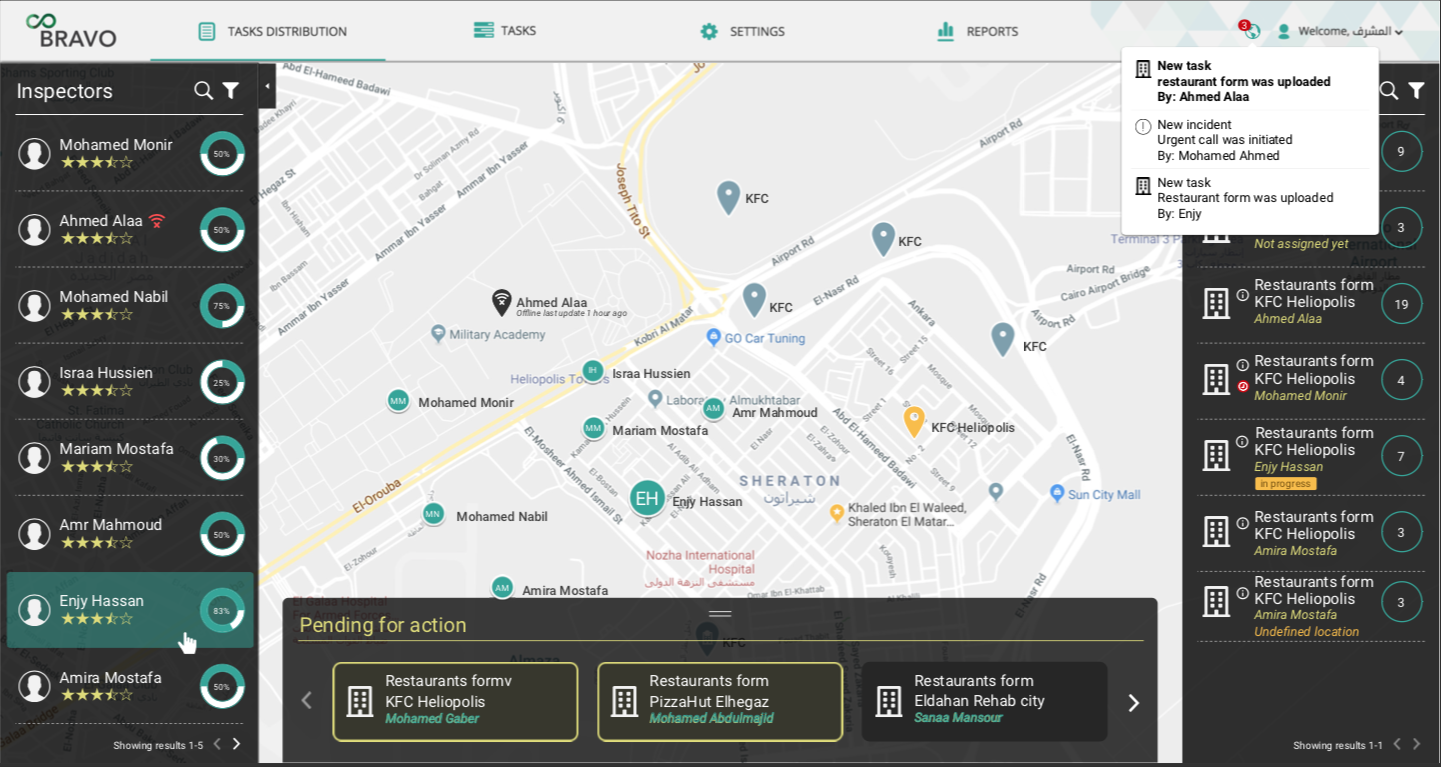Click the Sun City Mall map pin

[x=1058, y=494]
